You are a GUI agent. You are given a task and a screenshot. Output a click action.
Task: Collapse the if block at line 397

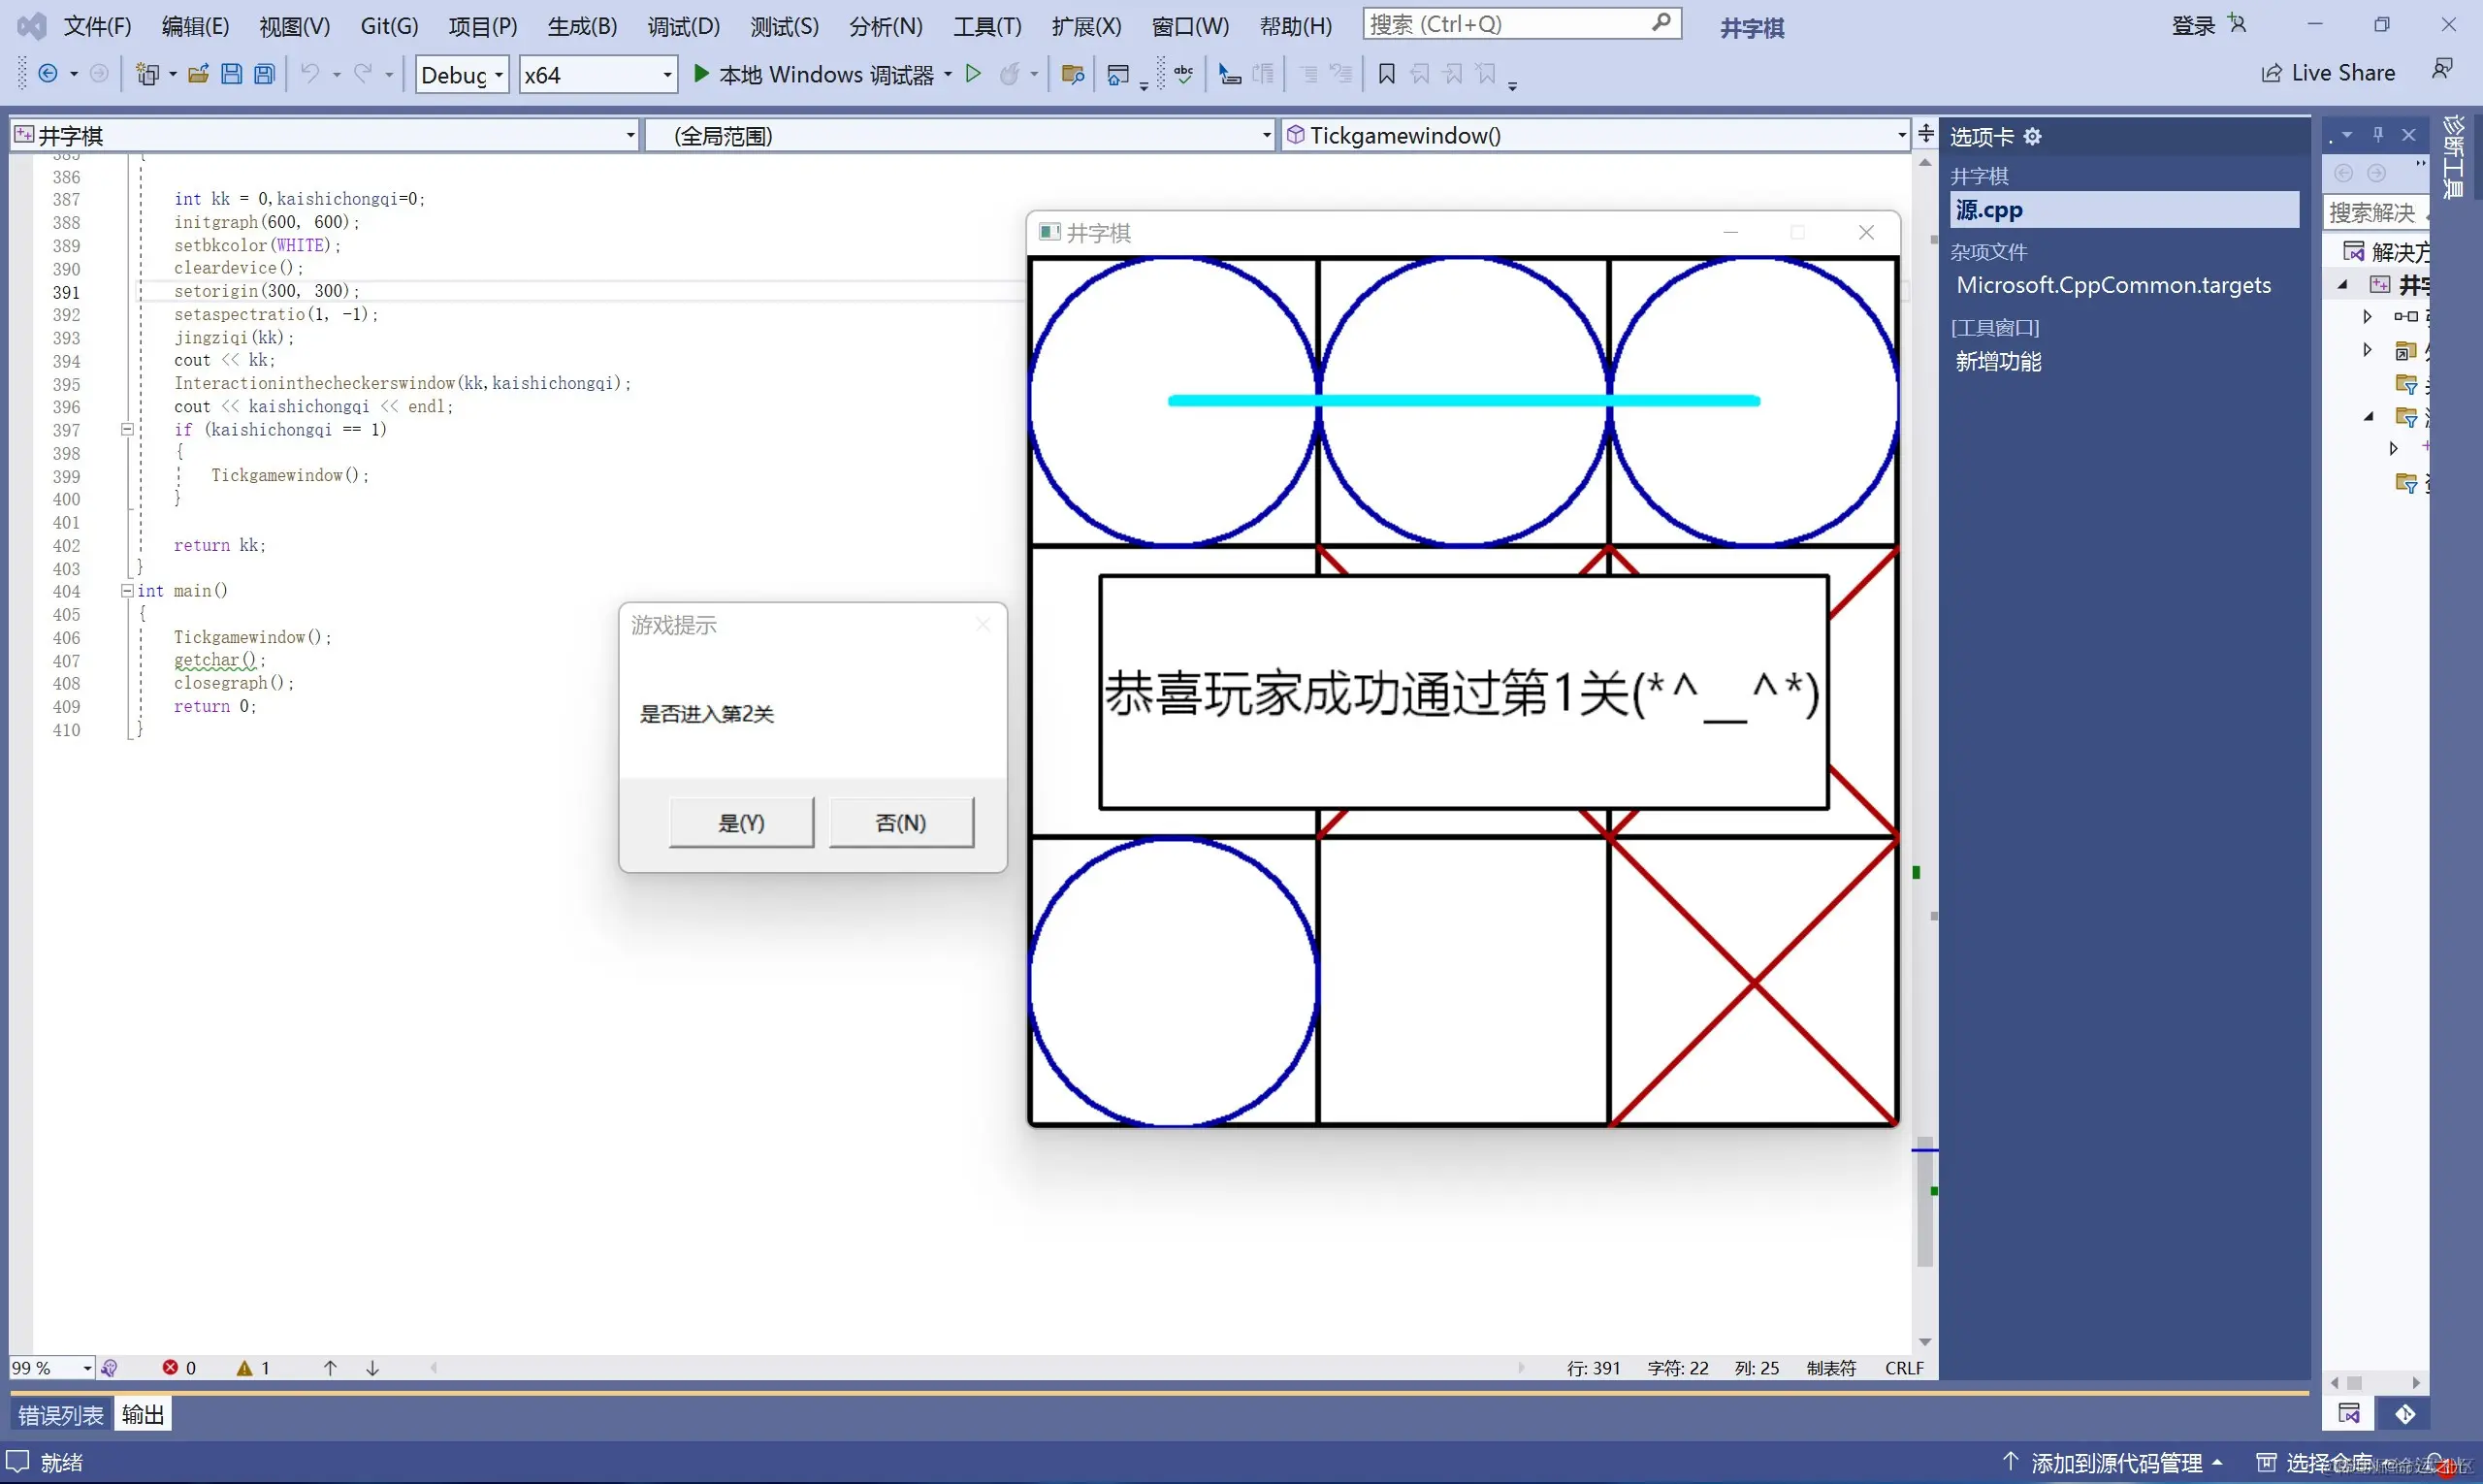coord(127,430)
